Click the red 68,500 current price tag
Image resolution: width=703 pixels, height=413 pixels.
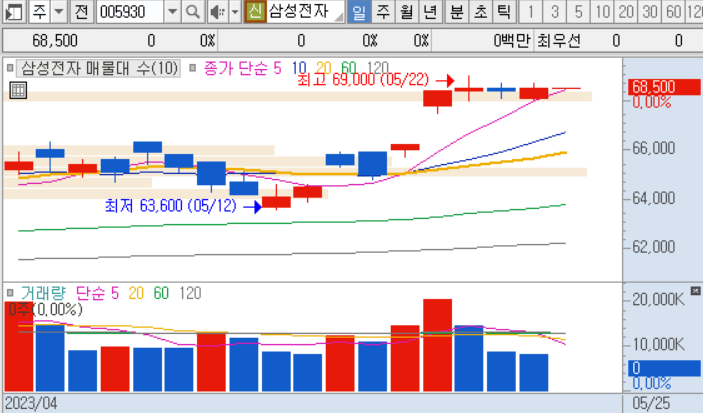pos(664,87)
